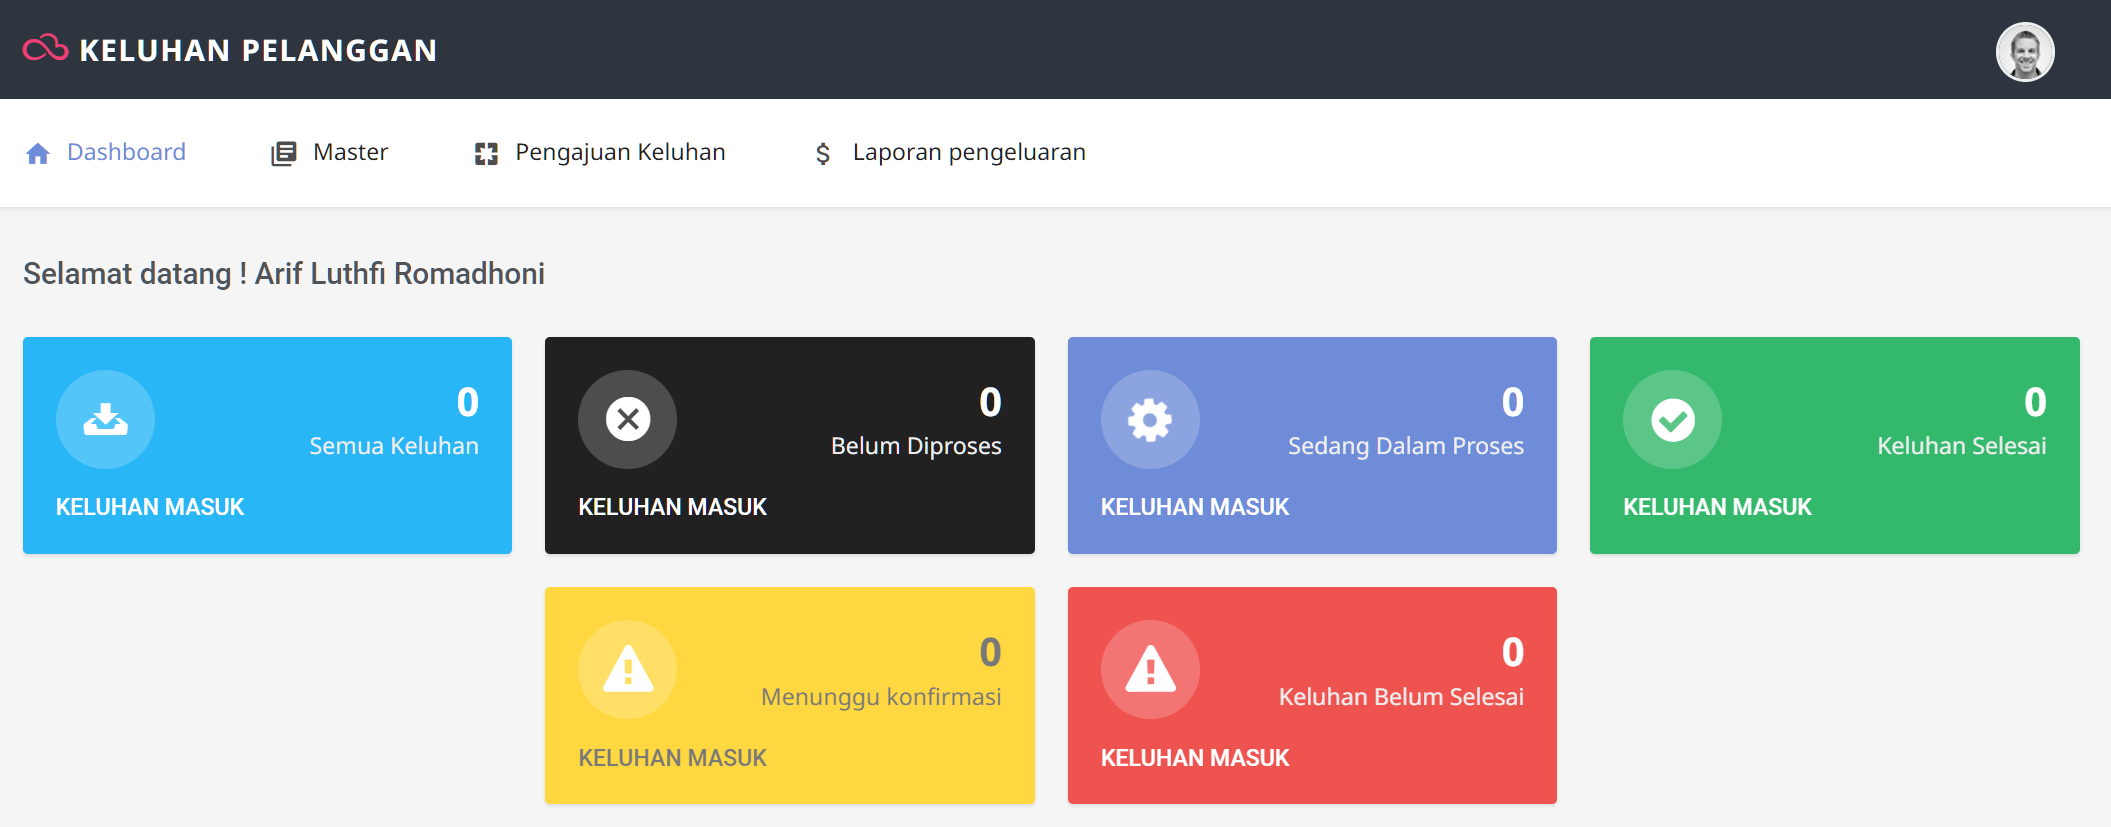Click warning icon on Keluhan Belum Selesai card
This screenshot has width=2111, height=827.
click(1150, 670)
